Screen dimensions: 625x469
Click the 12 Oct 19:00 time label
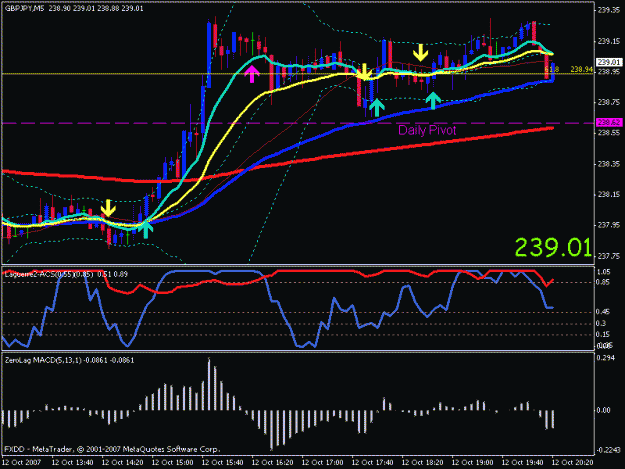tap(472, 462)
